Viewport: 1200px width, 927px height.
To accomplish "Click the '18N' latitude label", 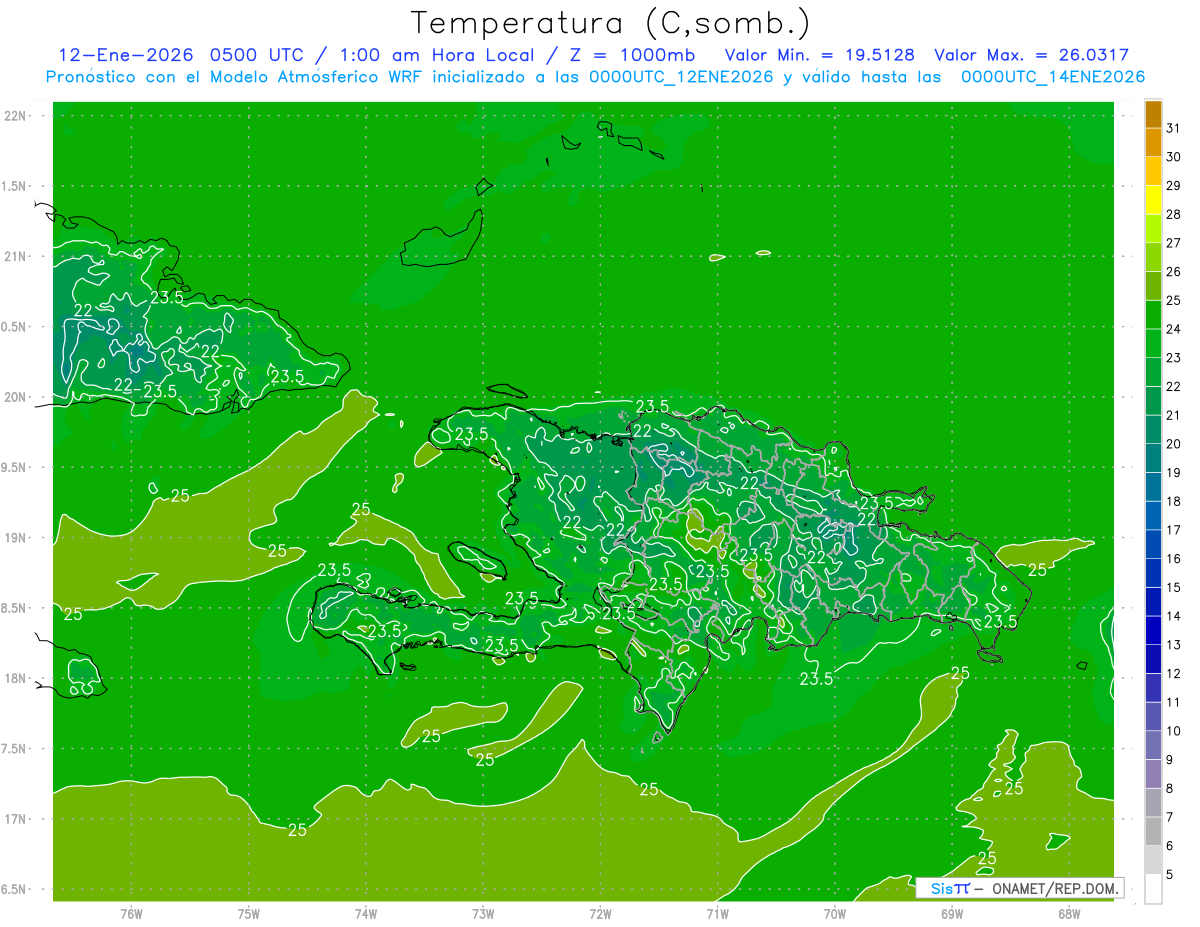I will (16, 678).
